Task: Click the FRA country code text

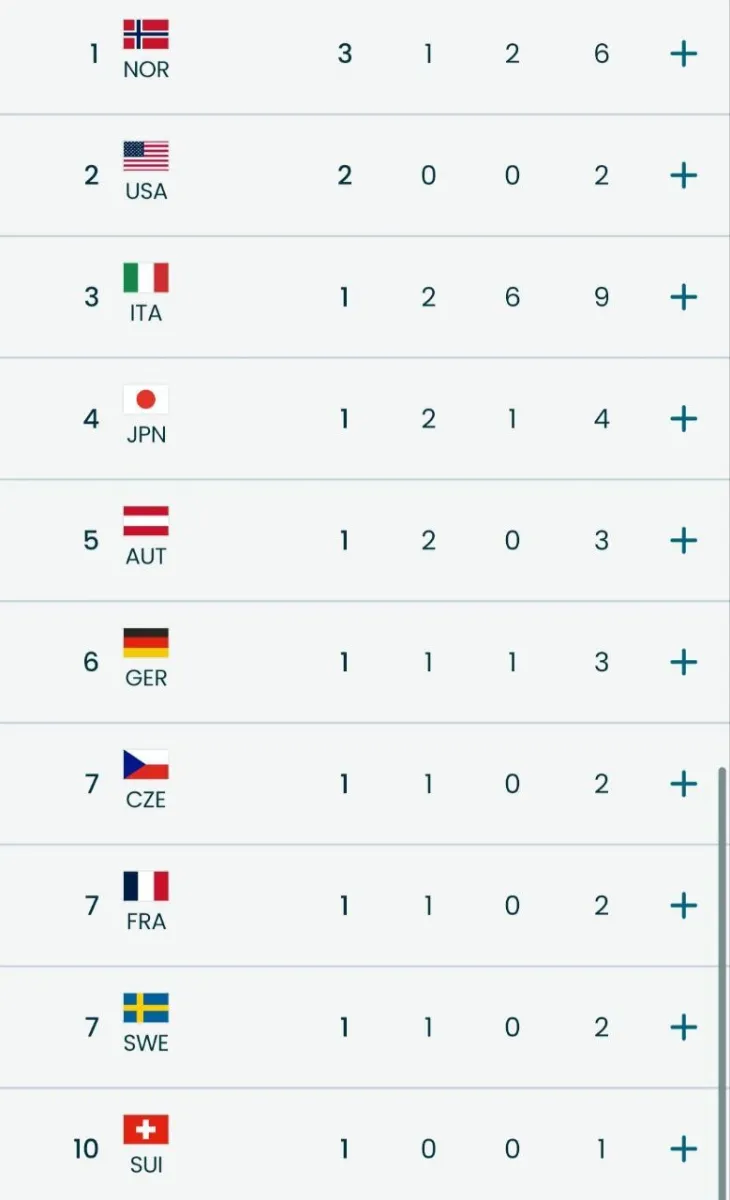Action: click(146, 922)
